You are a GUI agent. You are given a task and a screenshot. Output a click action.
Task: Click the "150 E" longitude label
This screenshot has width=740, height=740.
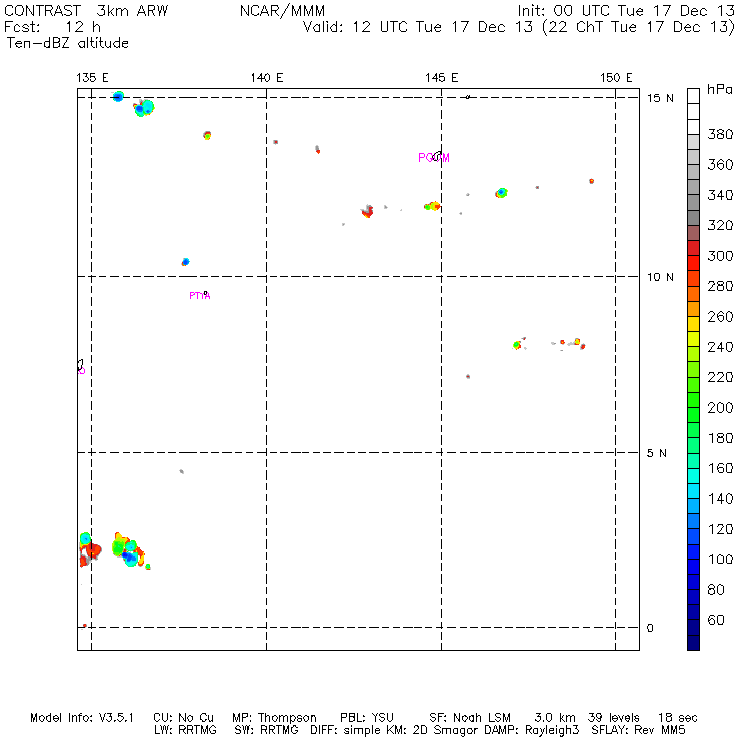[x=616, y=77]
